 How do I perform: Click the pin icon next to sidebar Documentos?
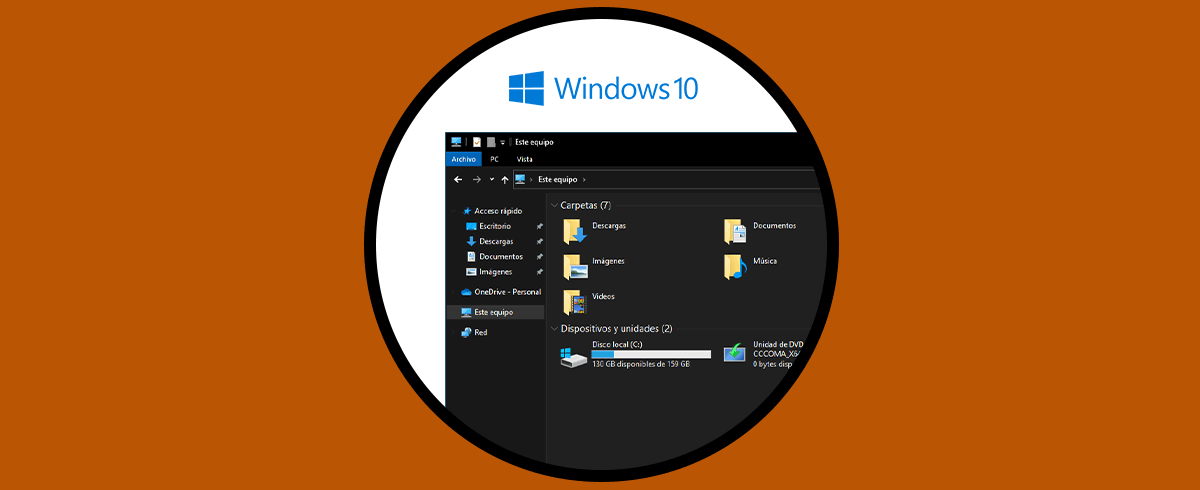539,256
